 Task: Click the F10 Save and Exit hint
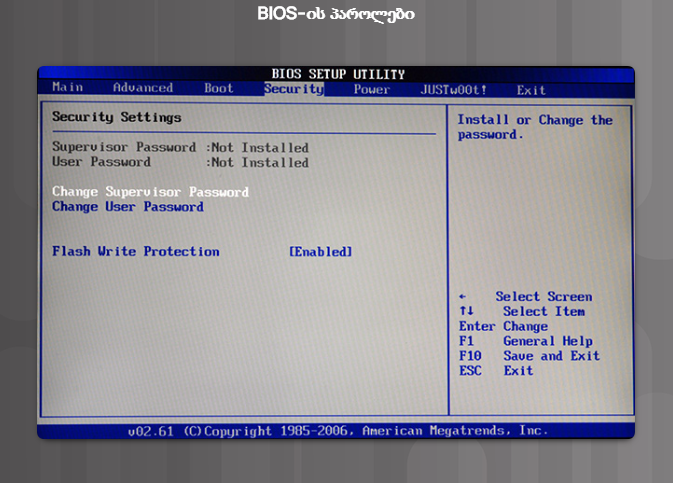click(529, 356)
